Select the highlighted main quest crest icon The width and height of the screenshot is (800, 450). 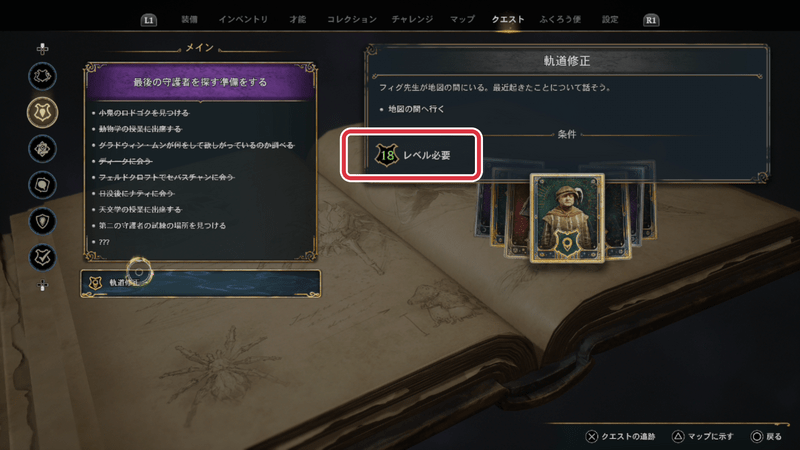pyautogui.click(x=42, y=112)
